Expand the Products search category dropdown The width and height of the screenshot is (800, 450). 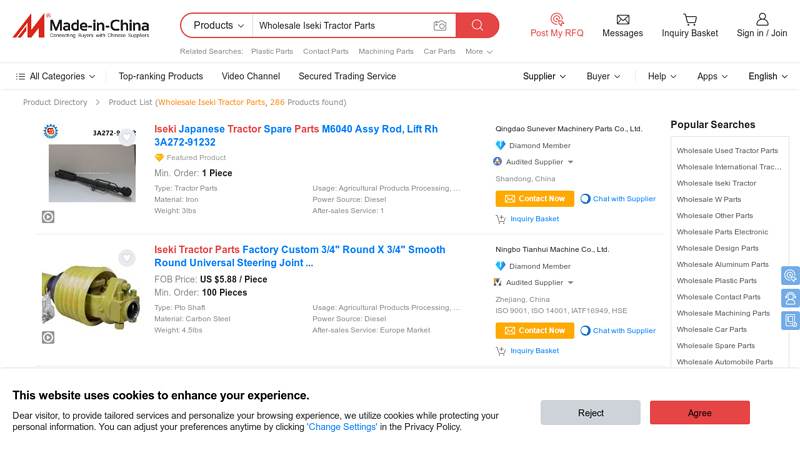click(219, 25)
